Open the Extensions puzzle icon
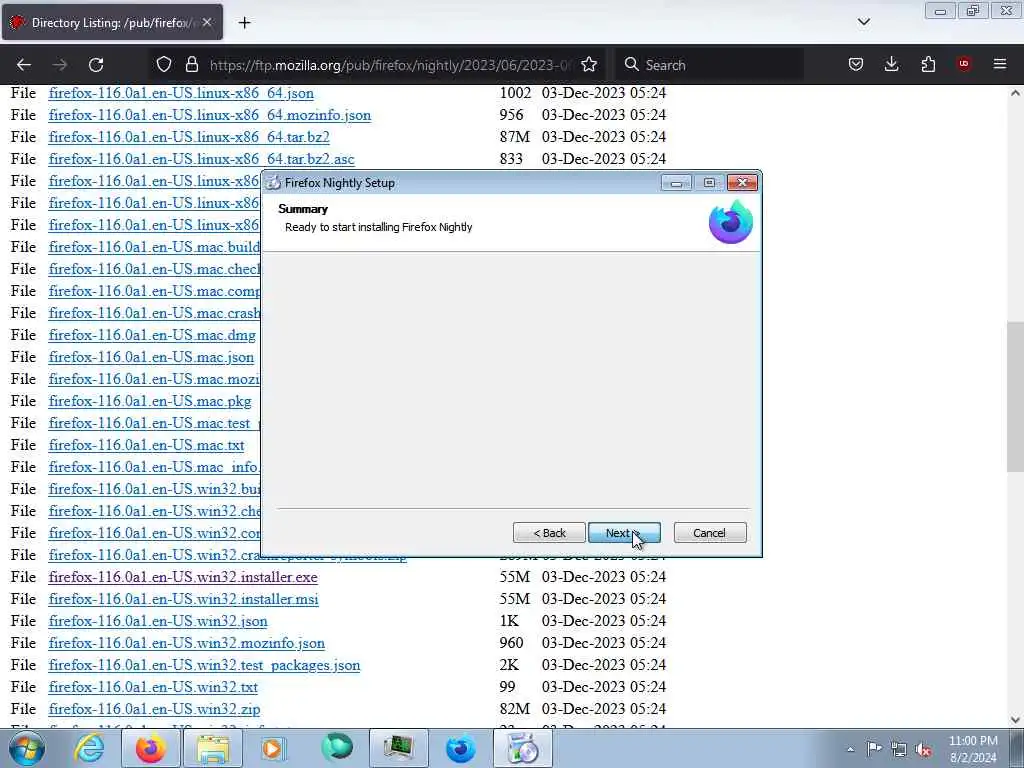 [x=928, y=64]
